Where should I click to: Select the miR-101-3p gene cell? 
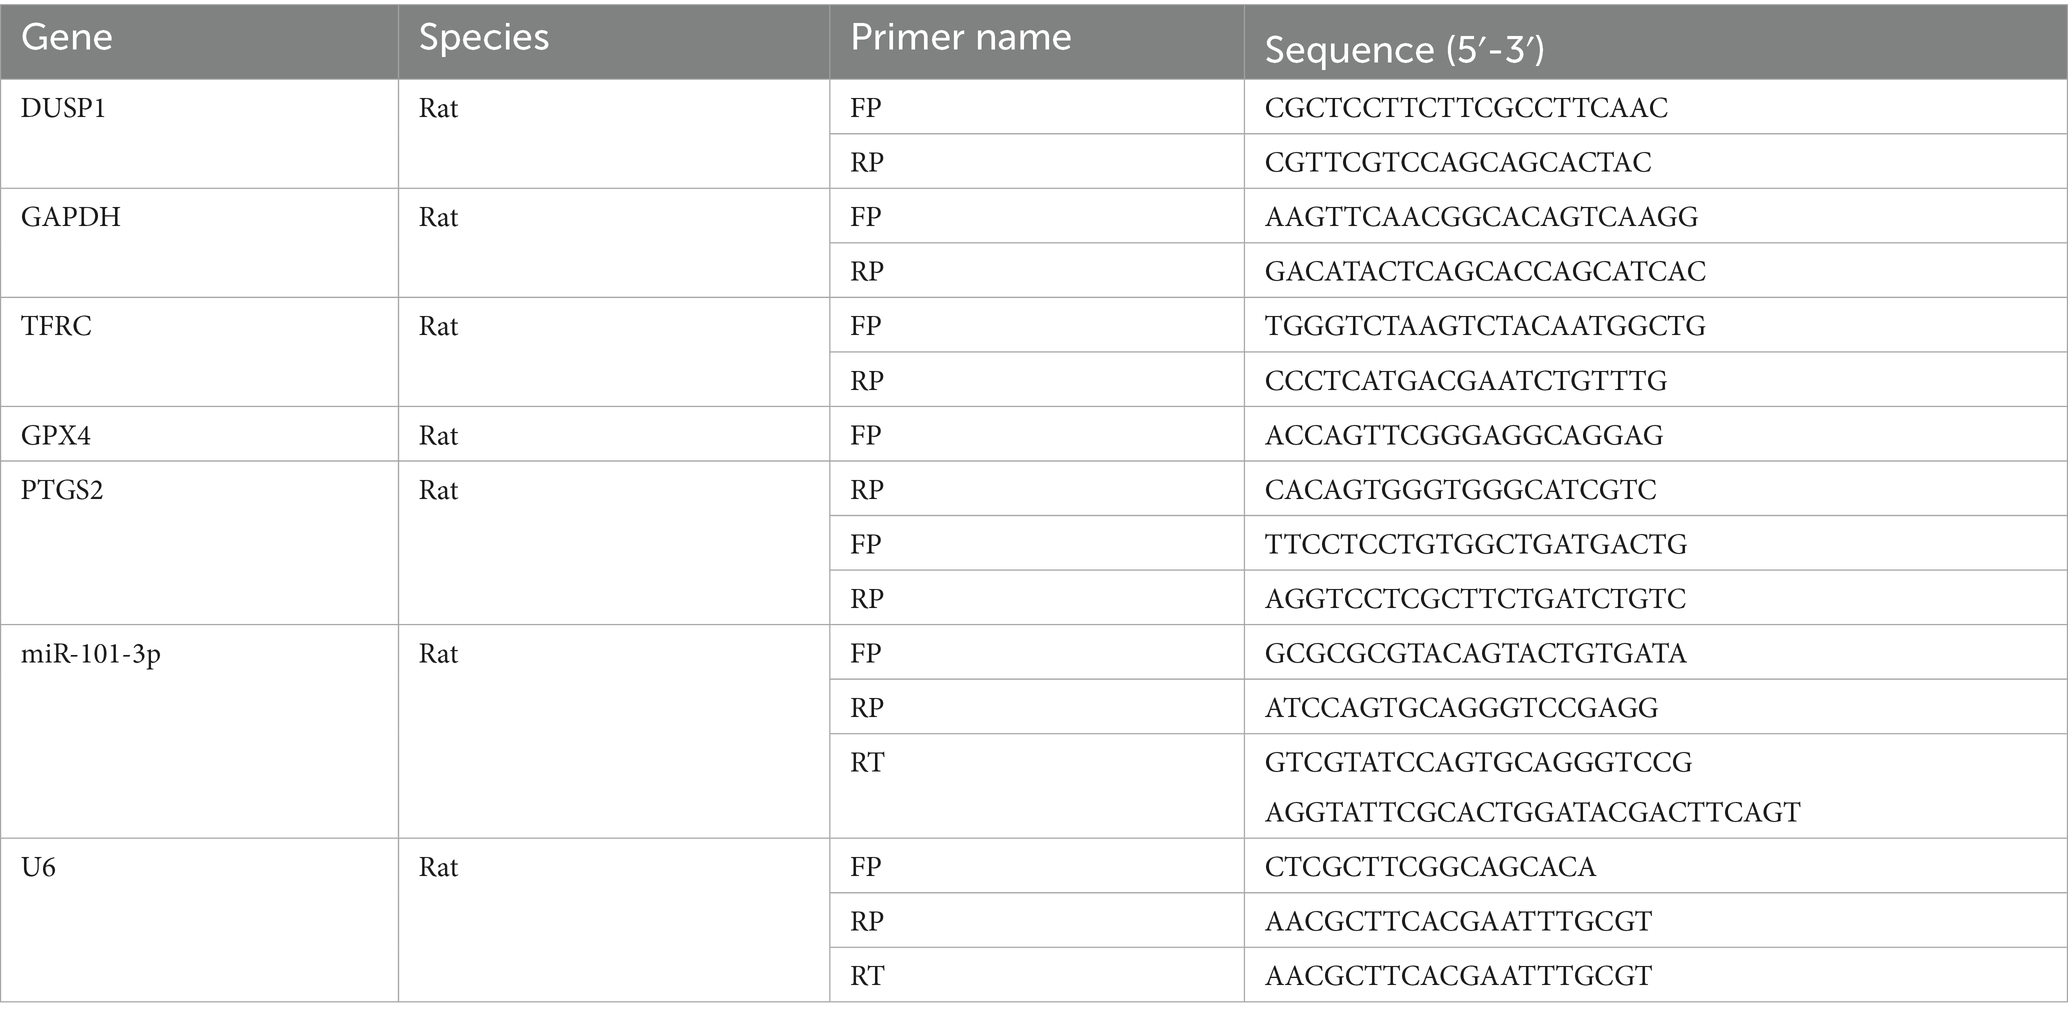click(x=199, y=732)
